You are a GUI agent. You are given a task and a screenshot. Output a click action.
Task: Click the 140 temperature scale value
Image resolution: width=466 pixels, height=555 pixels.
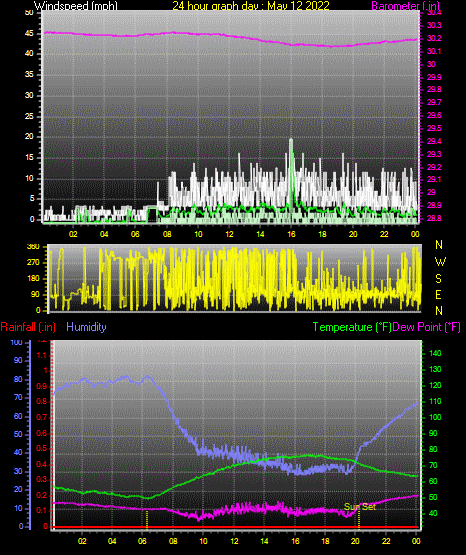(x=435, y=353)
